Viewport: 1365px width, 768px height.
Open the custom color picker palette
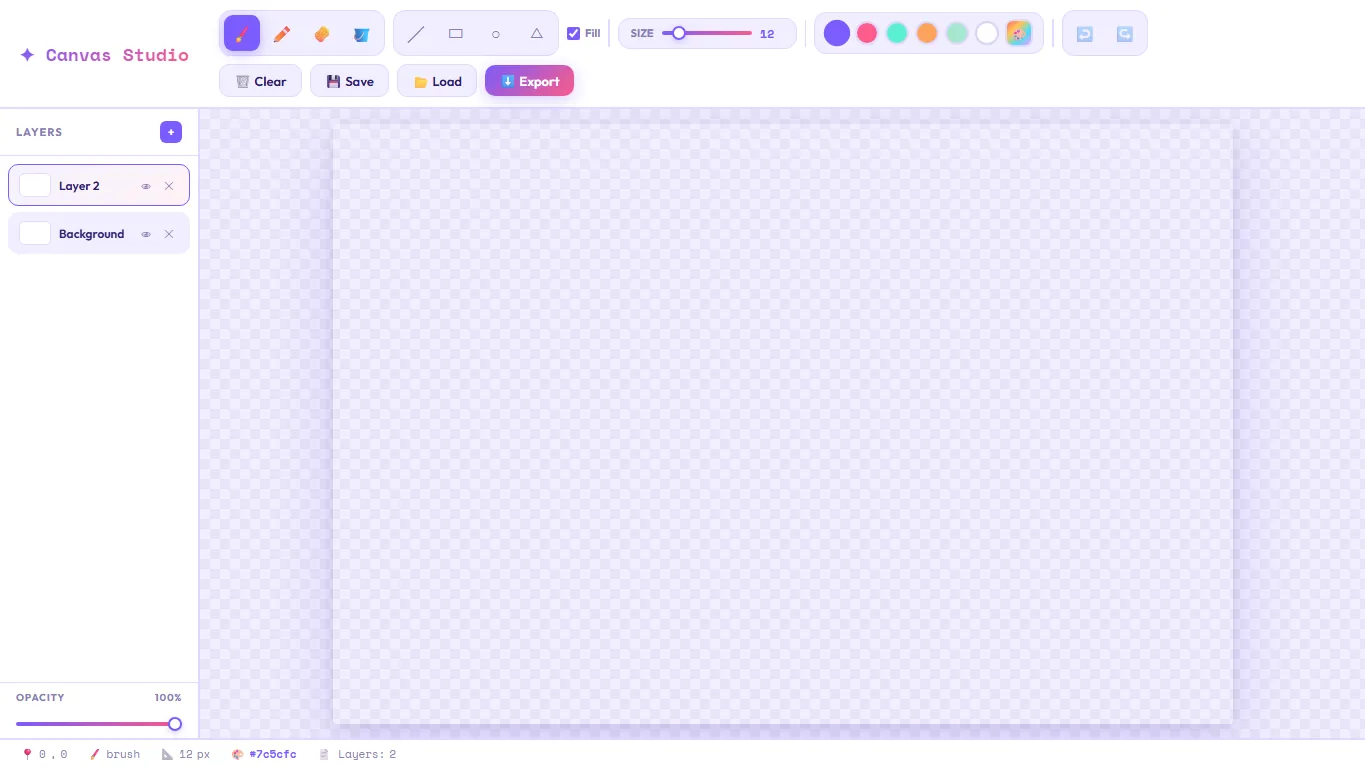point(1019,33)
